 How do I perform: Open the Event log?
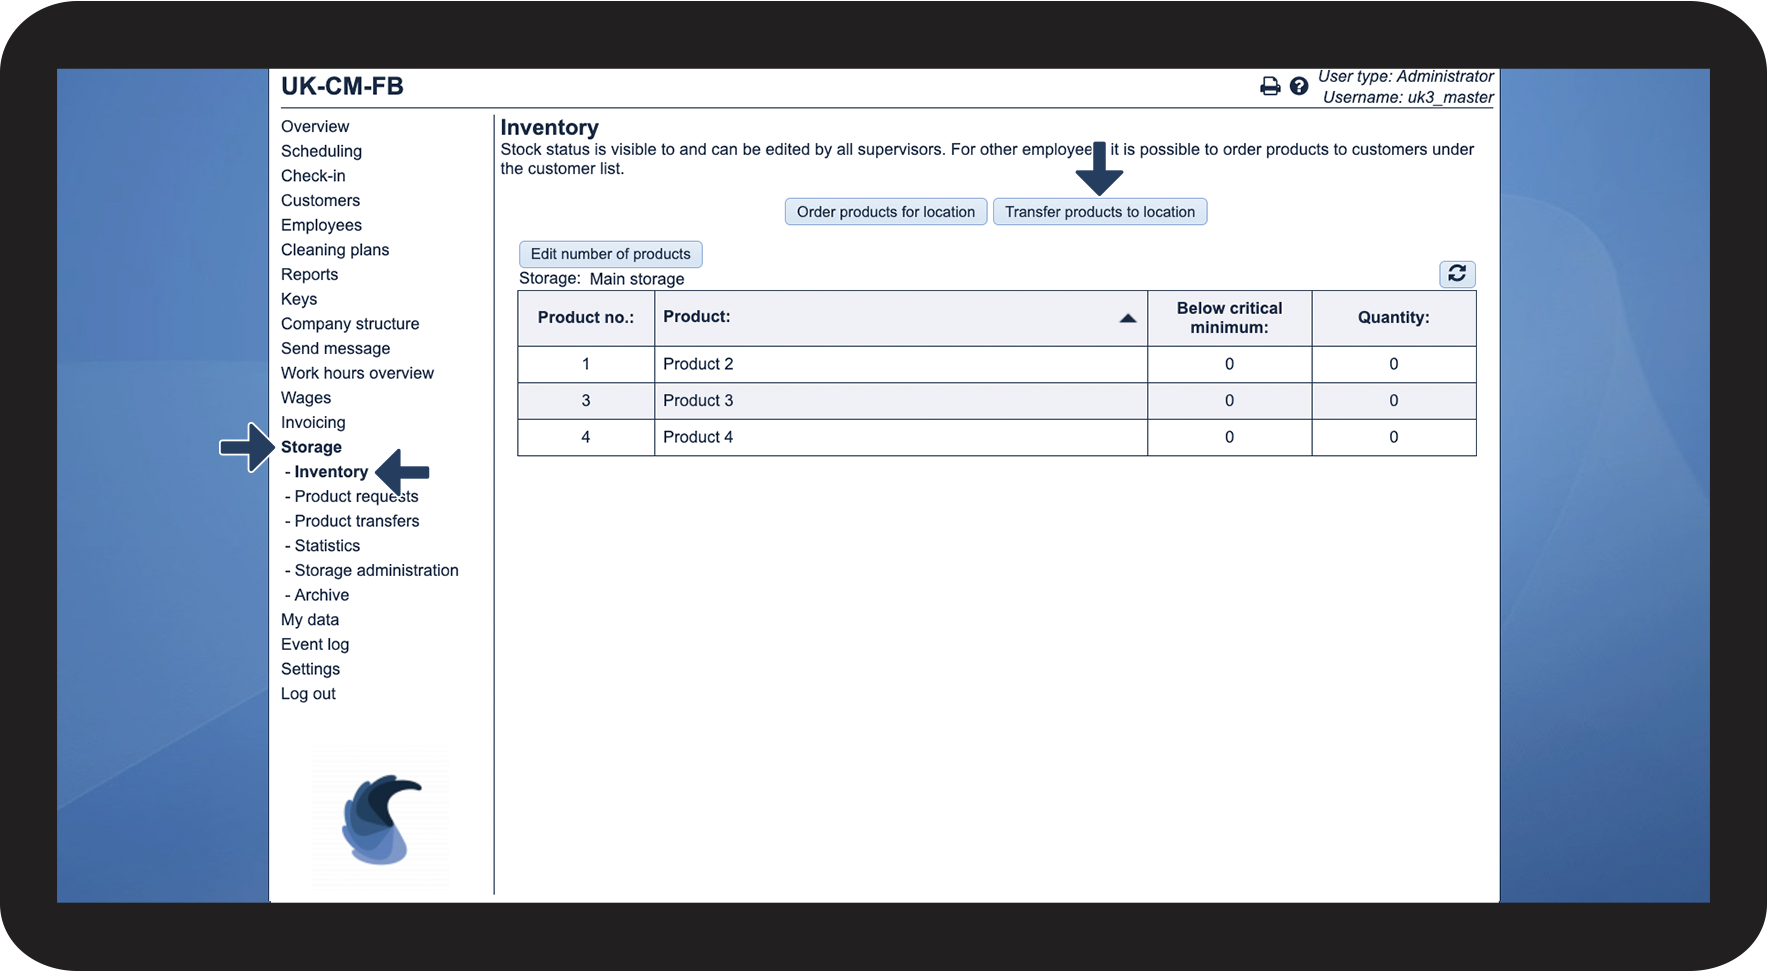[315, 645]
